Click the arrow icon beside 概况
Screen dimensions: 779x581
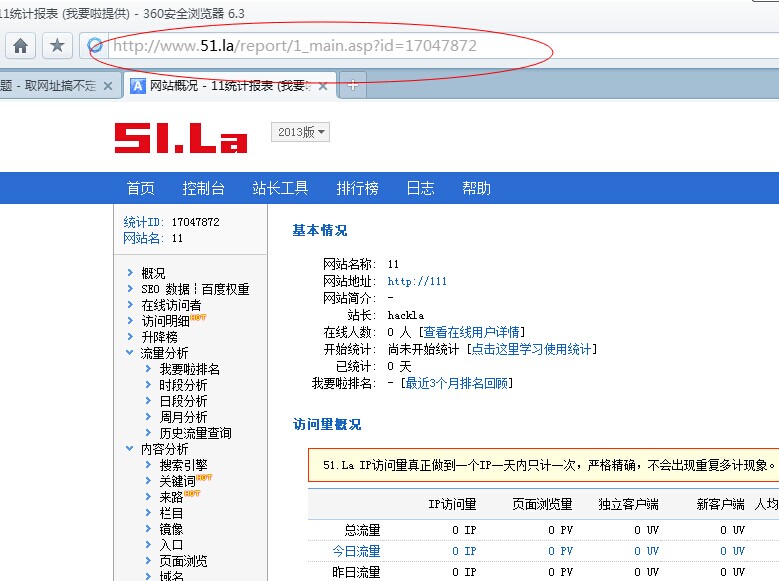130,272
